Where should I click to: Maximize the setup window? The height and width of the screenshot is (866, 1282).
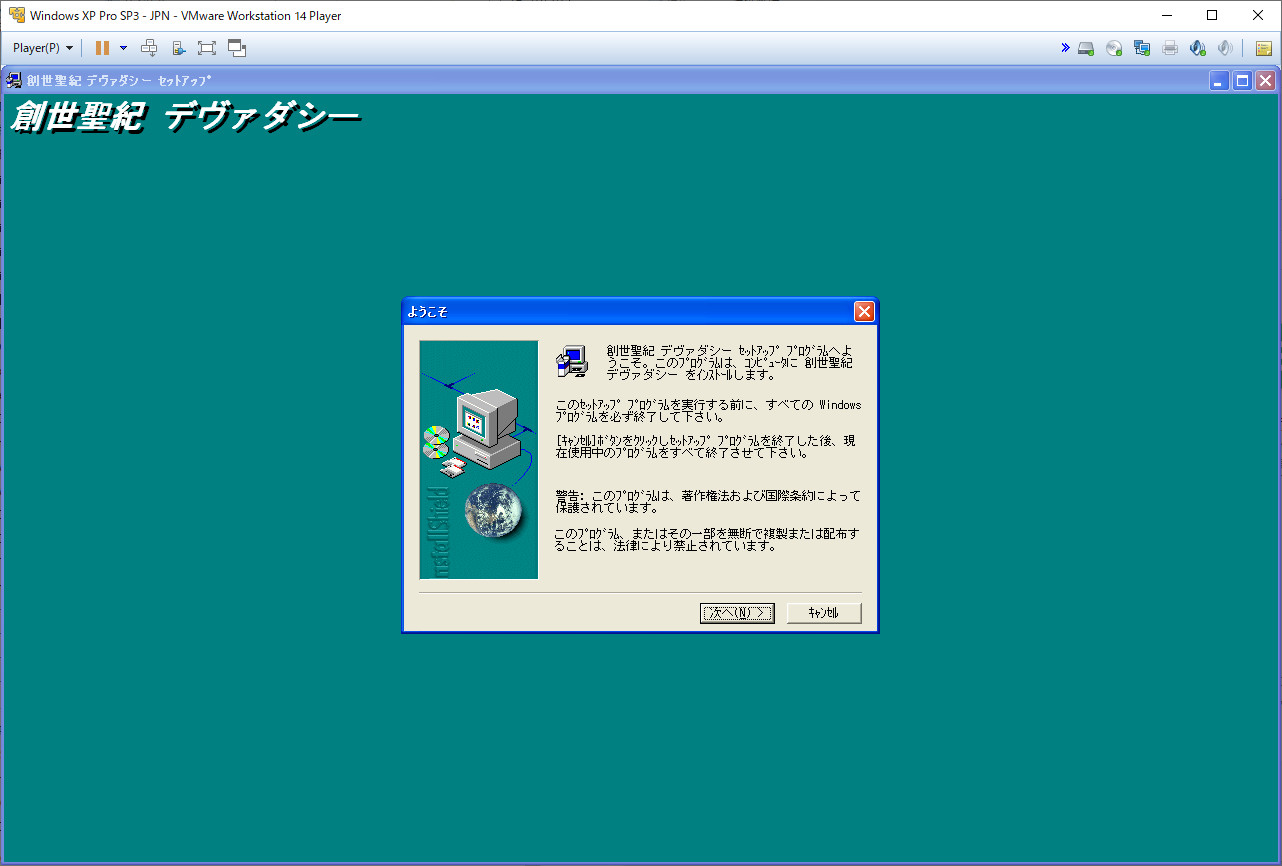(1242, 81)
